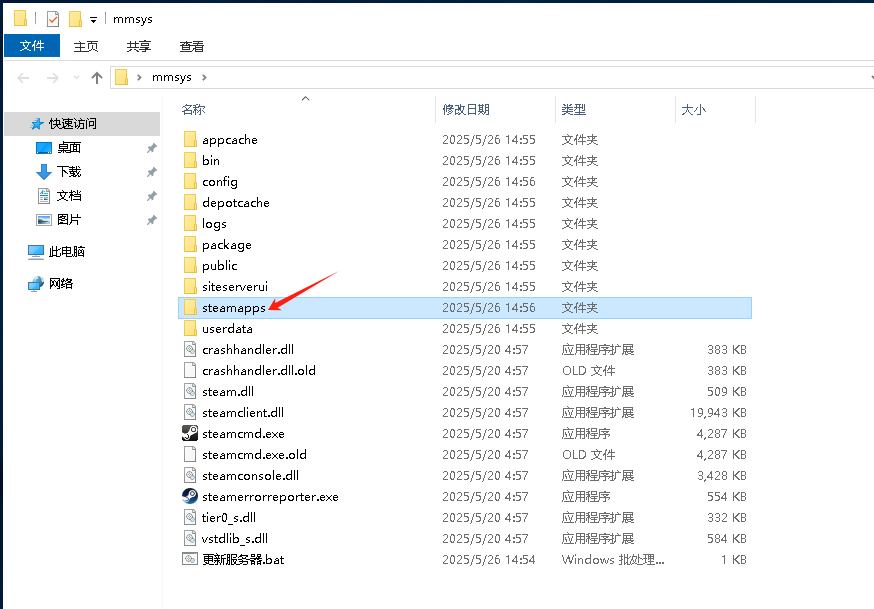874x609 pixels.
Task: Click the pin icon next to 文档
Action: tap(152, 196)
